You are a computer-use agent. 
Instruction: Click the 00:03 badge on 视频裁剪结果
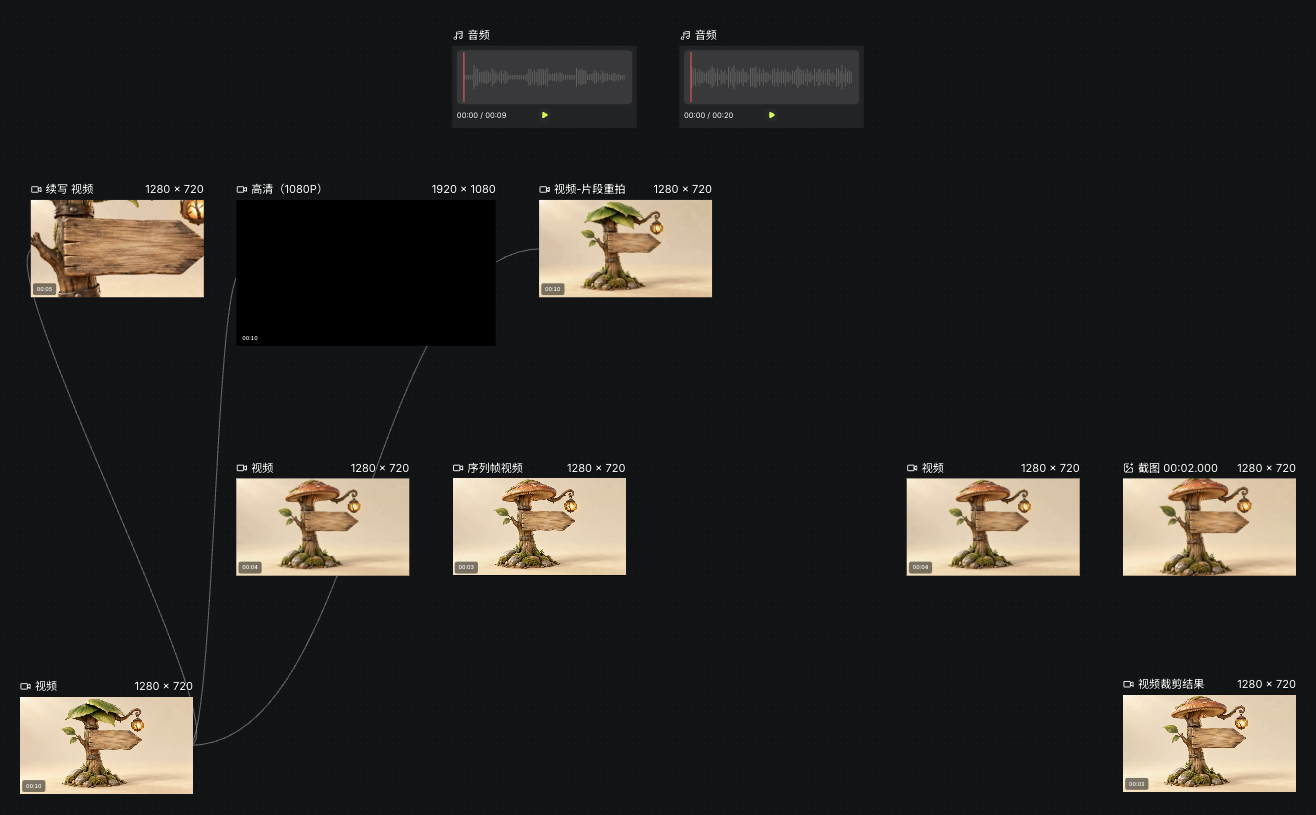1136,784
